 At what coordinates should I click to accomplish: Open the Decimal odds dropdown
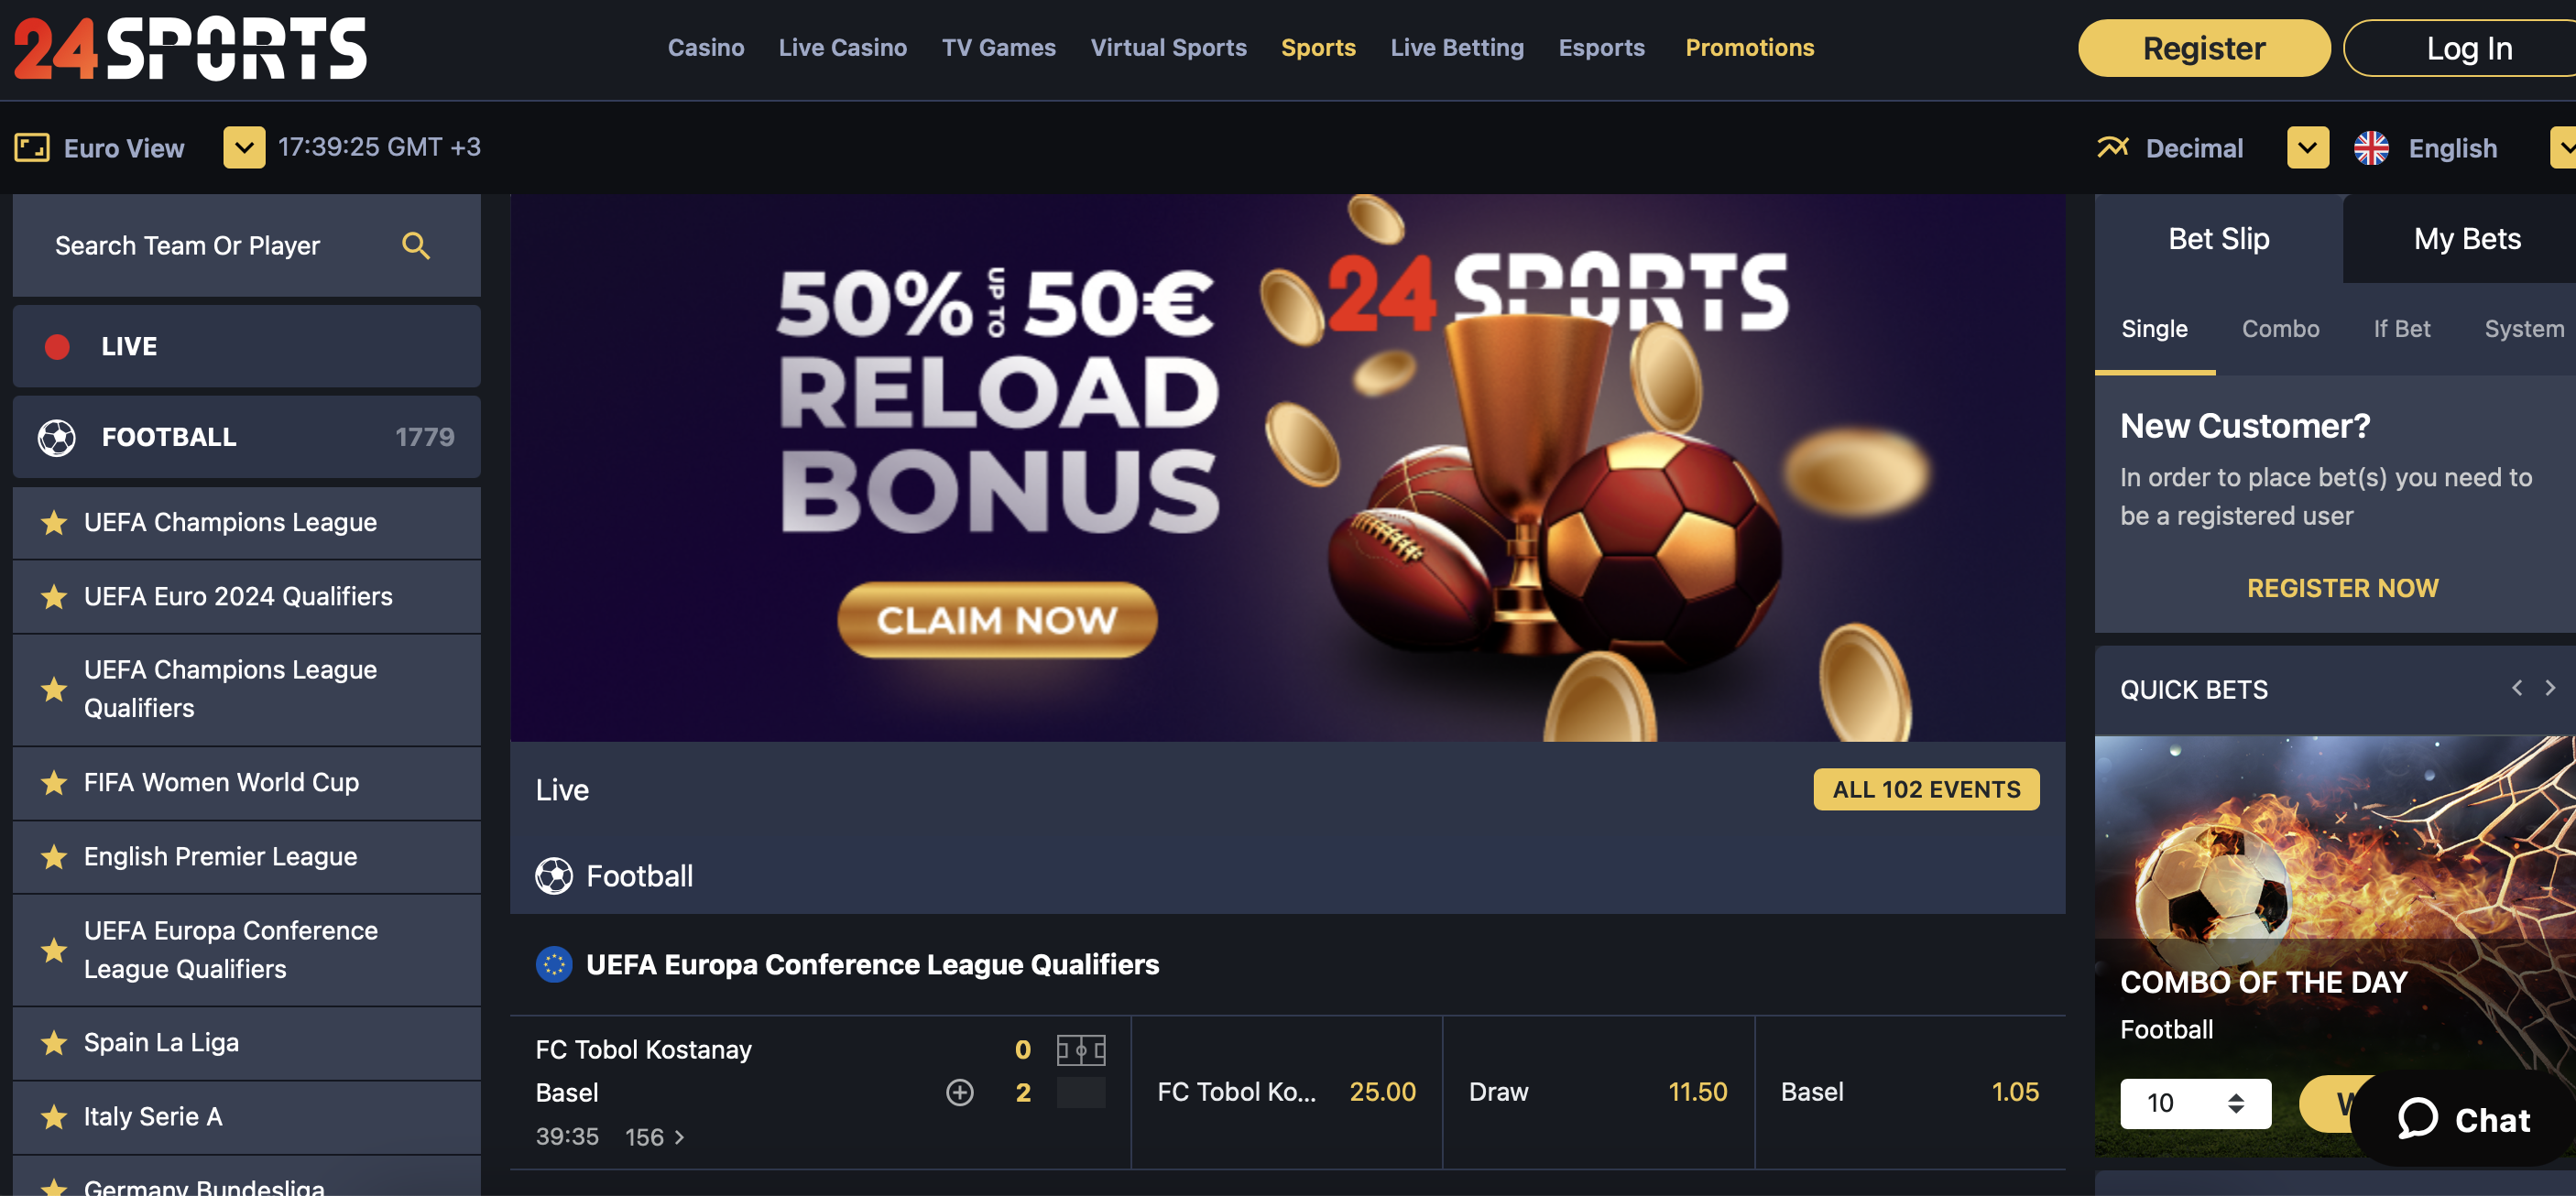[2308, 148]
